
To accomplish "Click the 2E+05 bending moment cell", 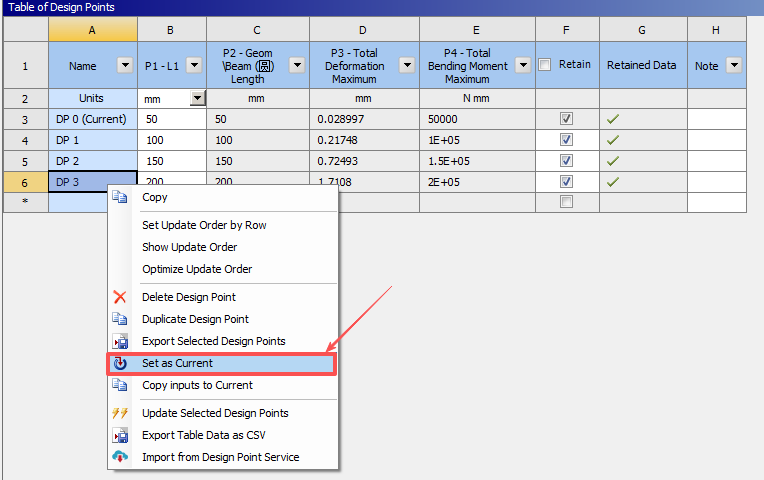I will pos(477,182).
